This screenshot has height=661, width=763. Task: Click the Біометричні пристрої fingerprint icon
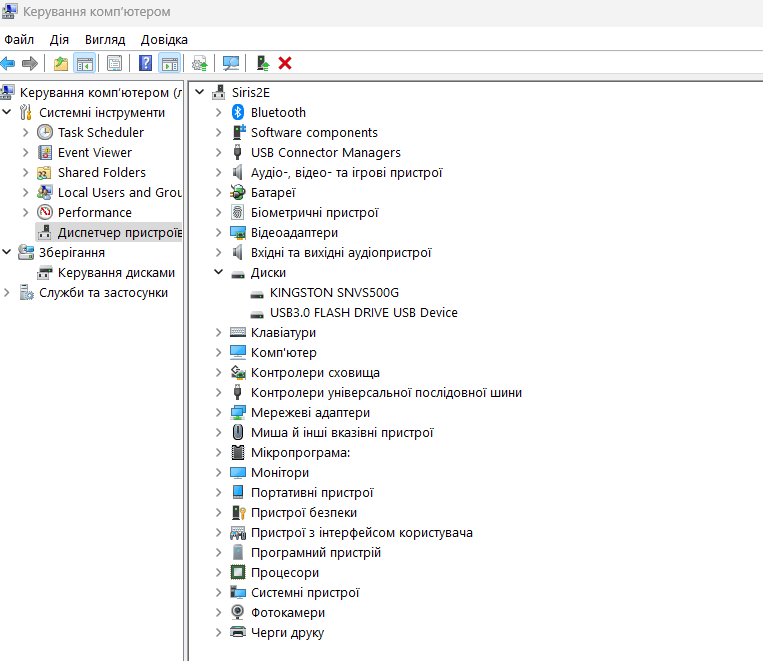237,212
